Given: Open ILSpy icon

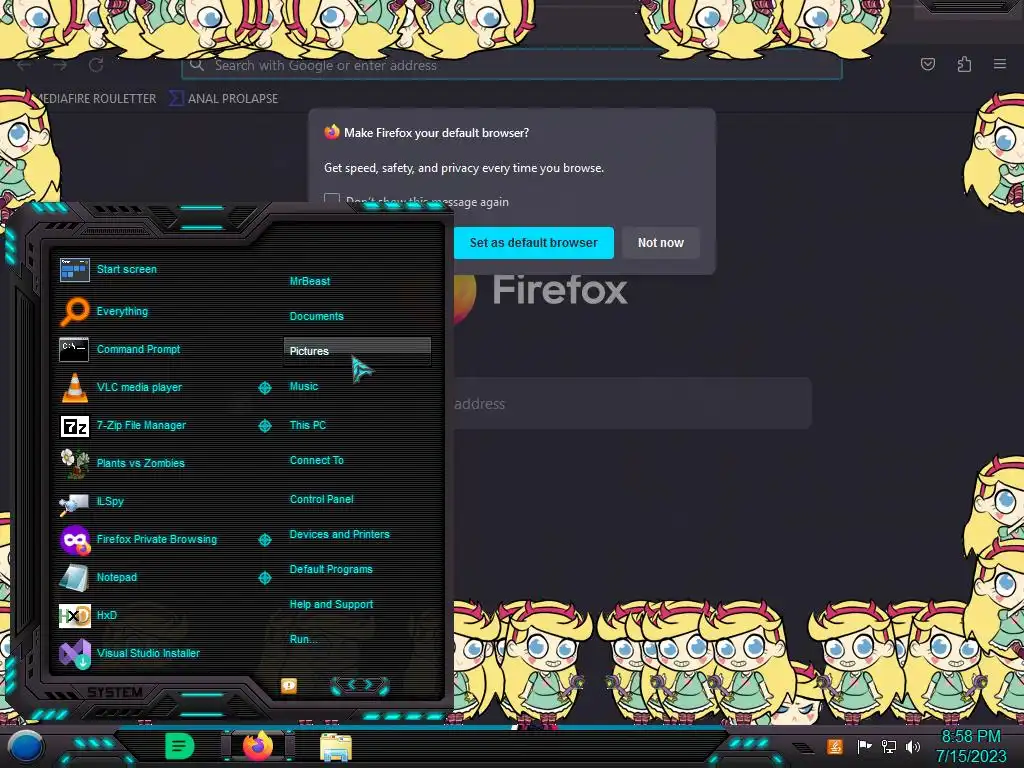Looking at the screenshot, I should [74, 503].
